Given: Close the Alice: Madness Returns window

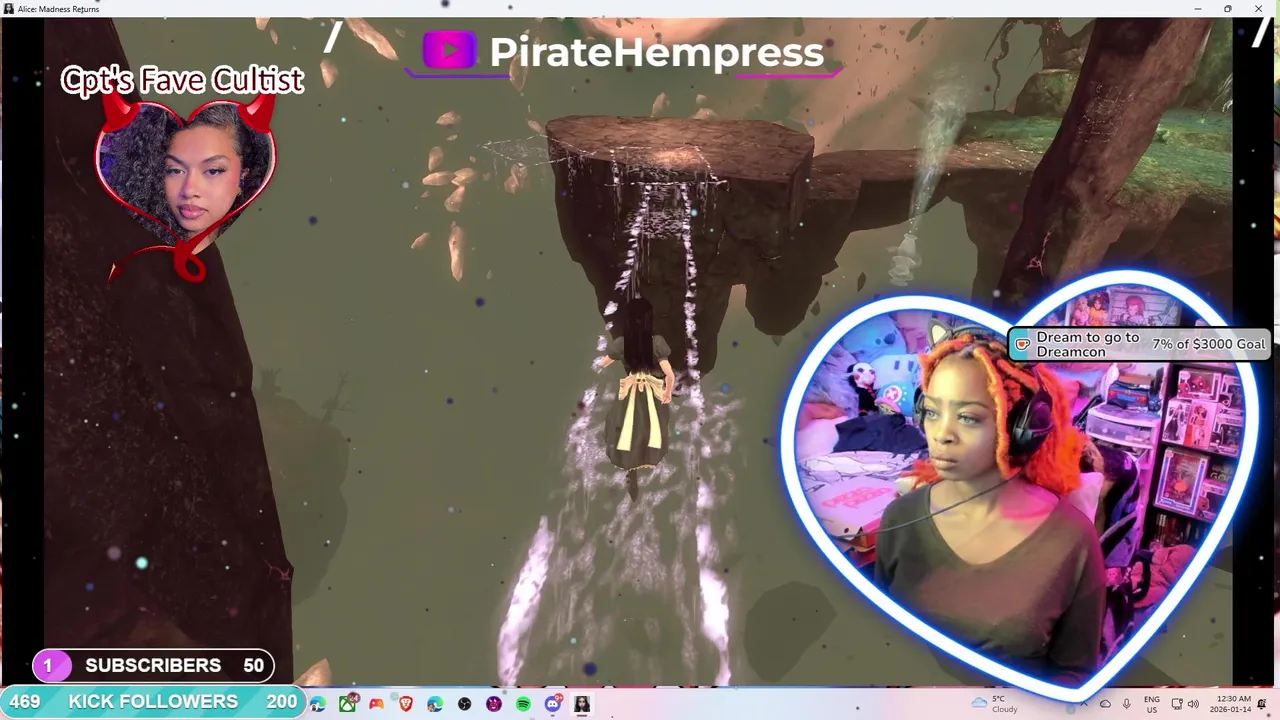Looking at the screenshot, I should tap(1258, 9).
